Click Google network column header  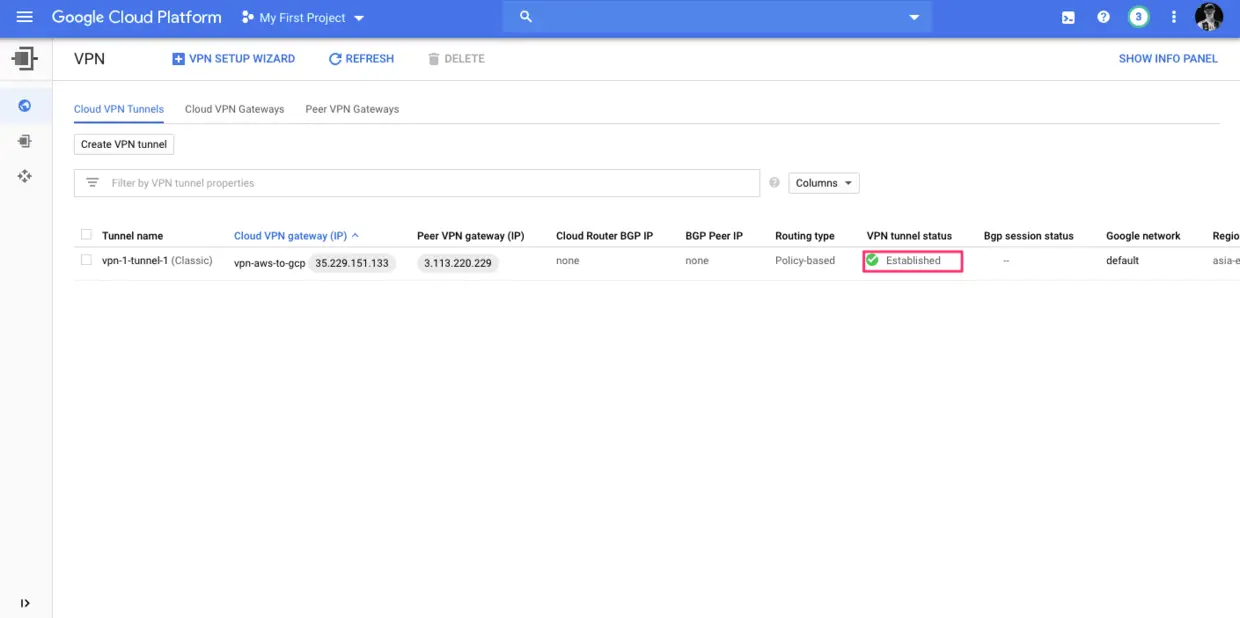point(1143,236)
